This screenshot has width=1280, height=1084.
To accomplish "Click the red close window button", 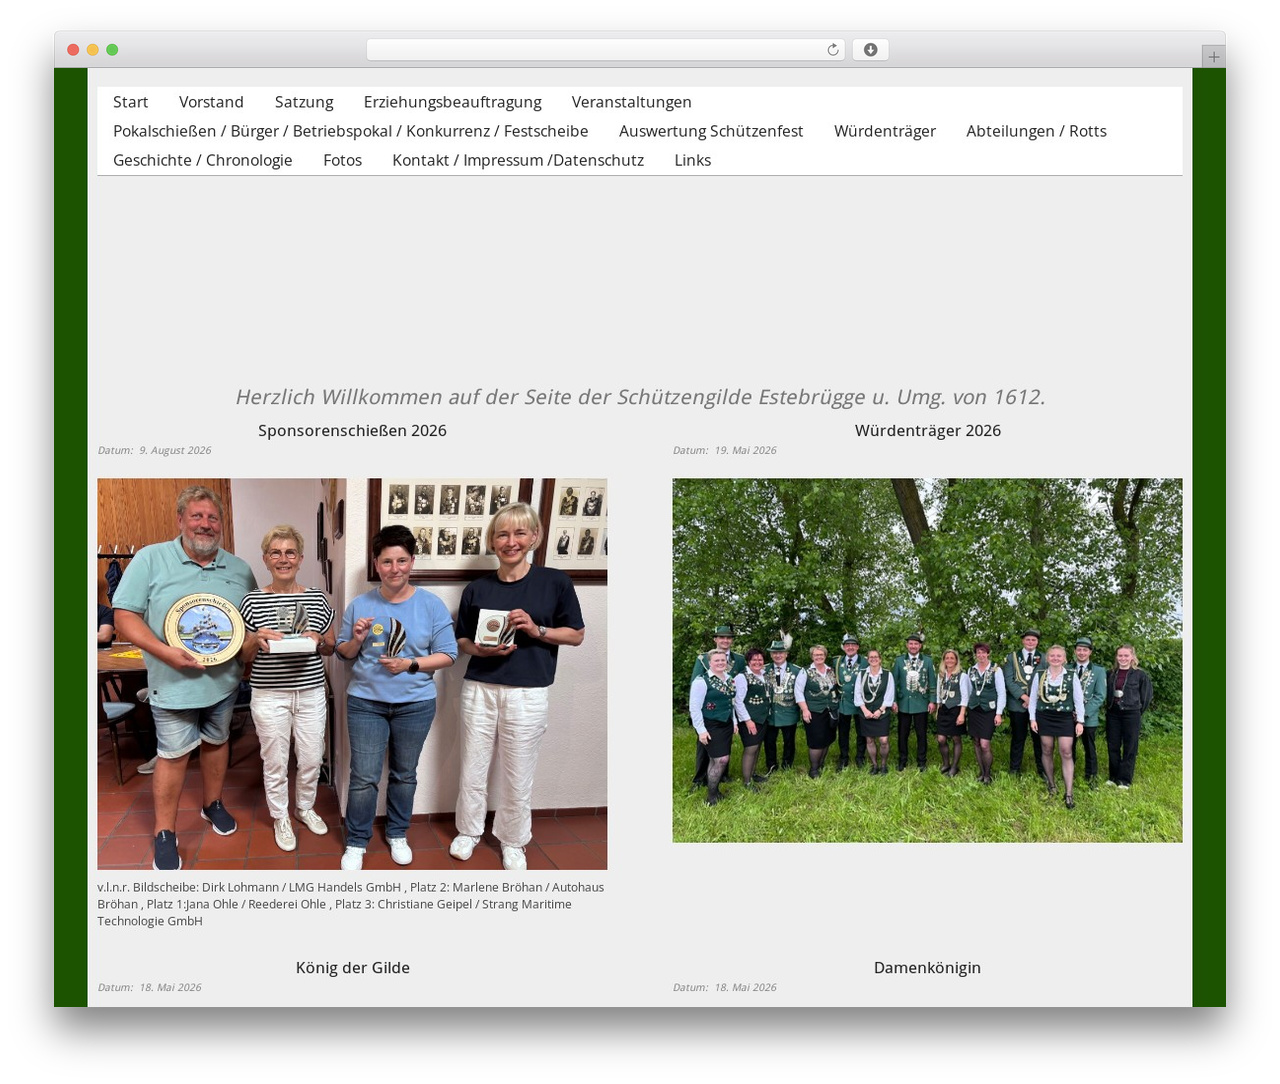I will pos(73,50).
